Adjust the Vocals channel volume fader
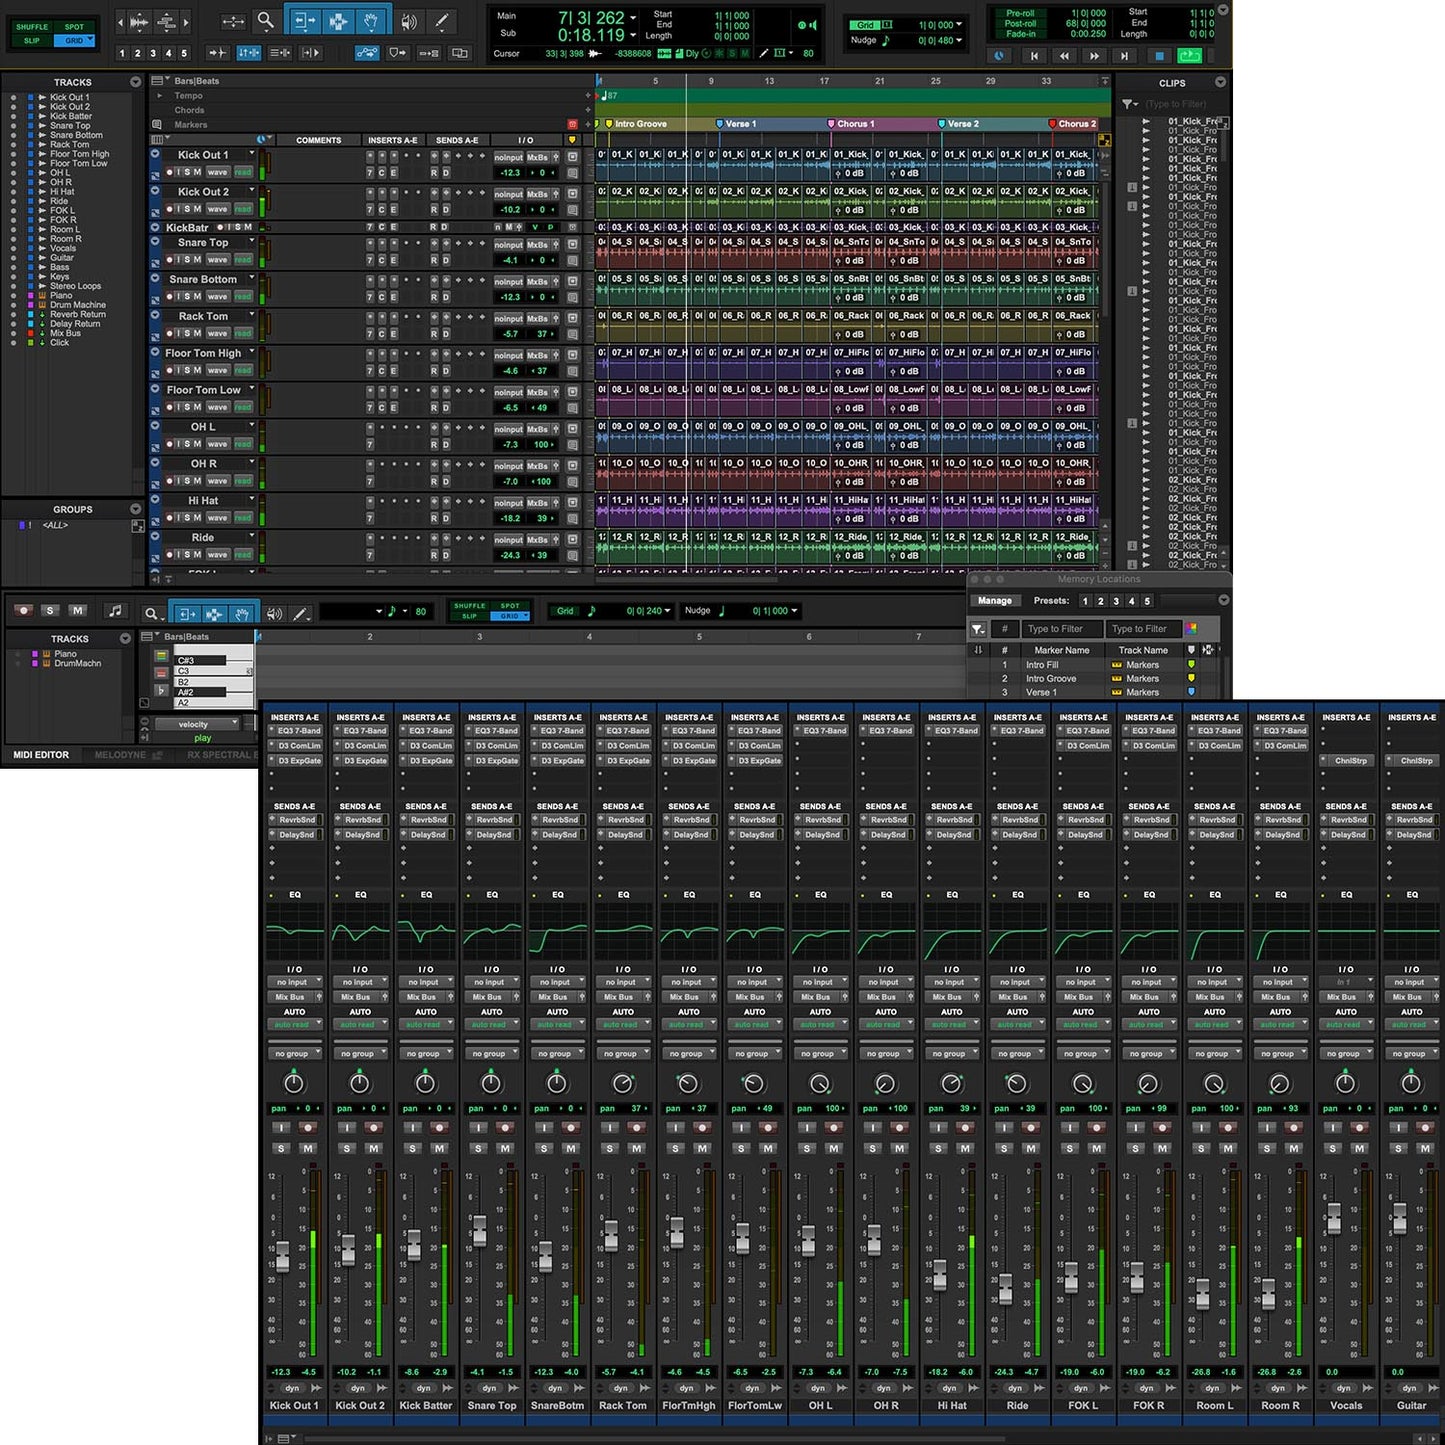Screen dimensions: 1445x1445 [x=1333, y=1218]
